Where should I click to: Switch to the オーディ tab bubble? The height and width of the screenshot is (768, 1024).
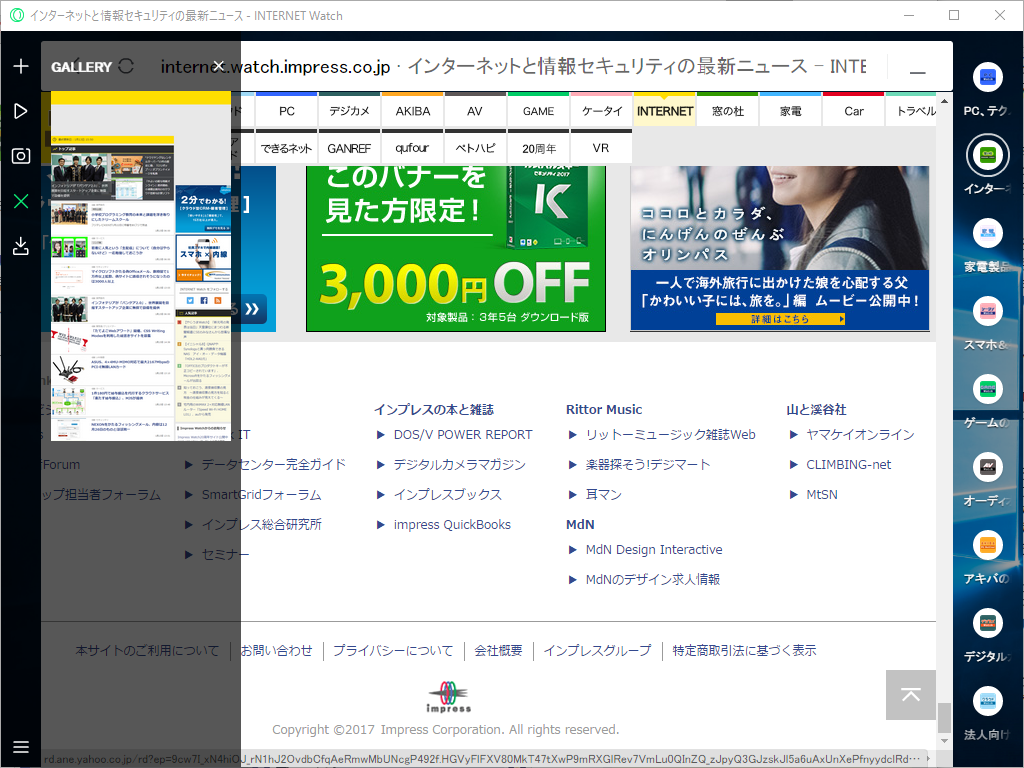pyautogui.click(x=987, y=467)
